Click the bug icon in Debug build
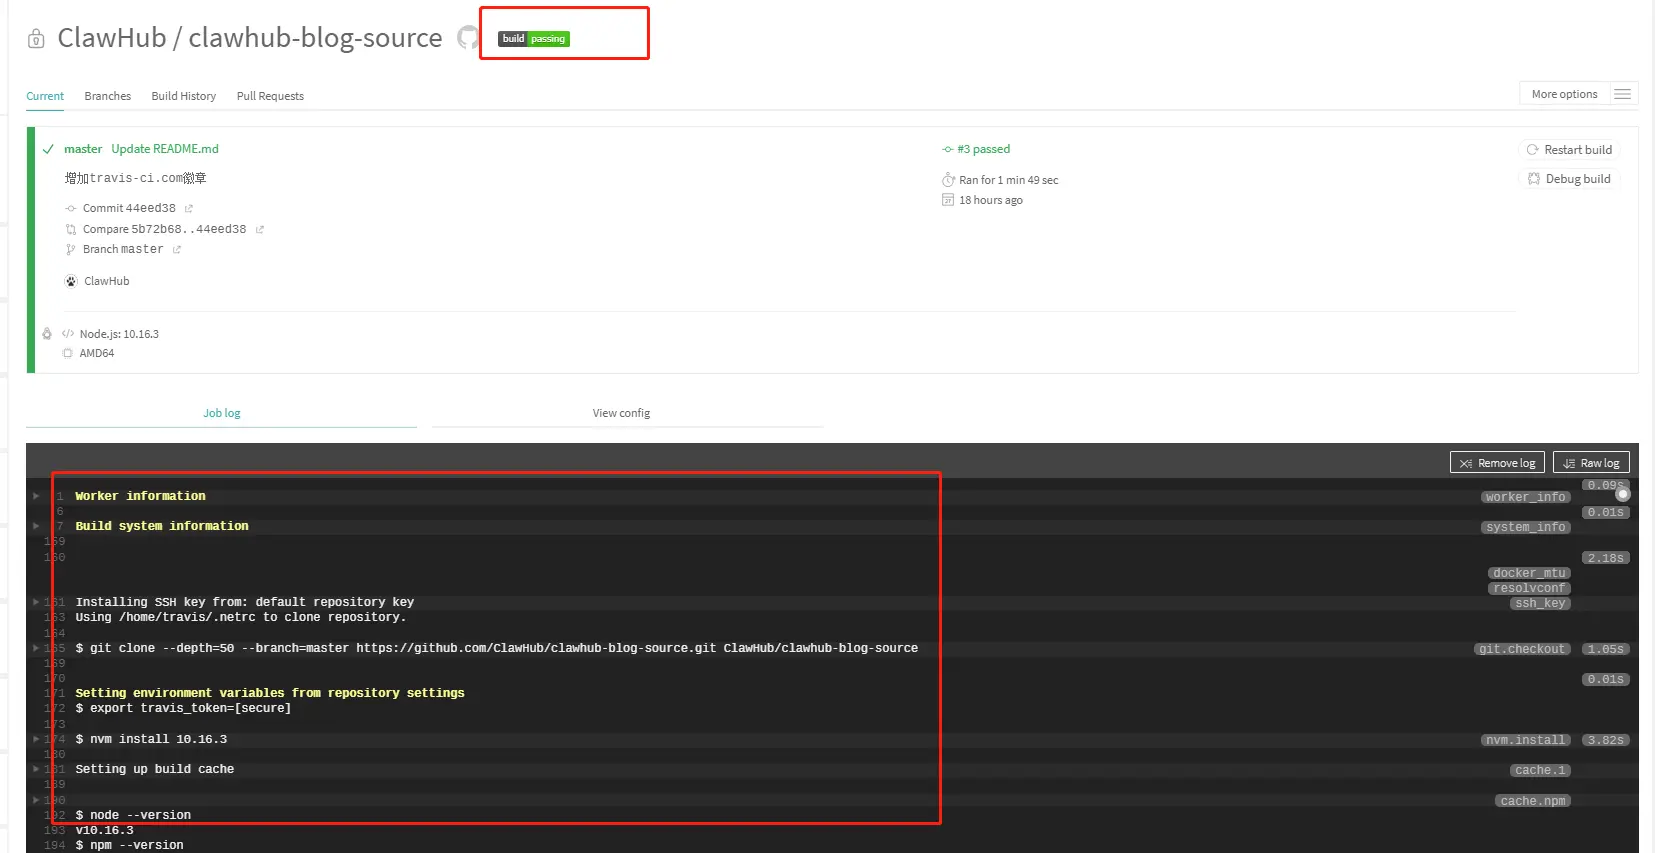This screenshot has width=1655, height=853. [x=1534, y=179]
